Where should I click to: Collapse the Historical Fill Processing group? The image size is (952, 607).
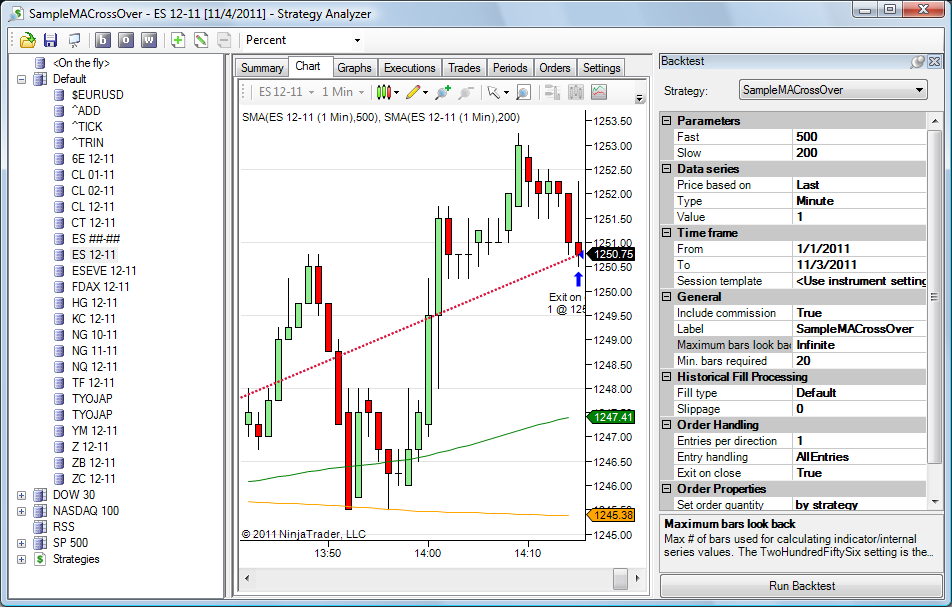pos(667,377)
